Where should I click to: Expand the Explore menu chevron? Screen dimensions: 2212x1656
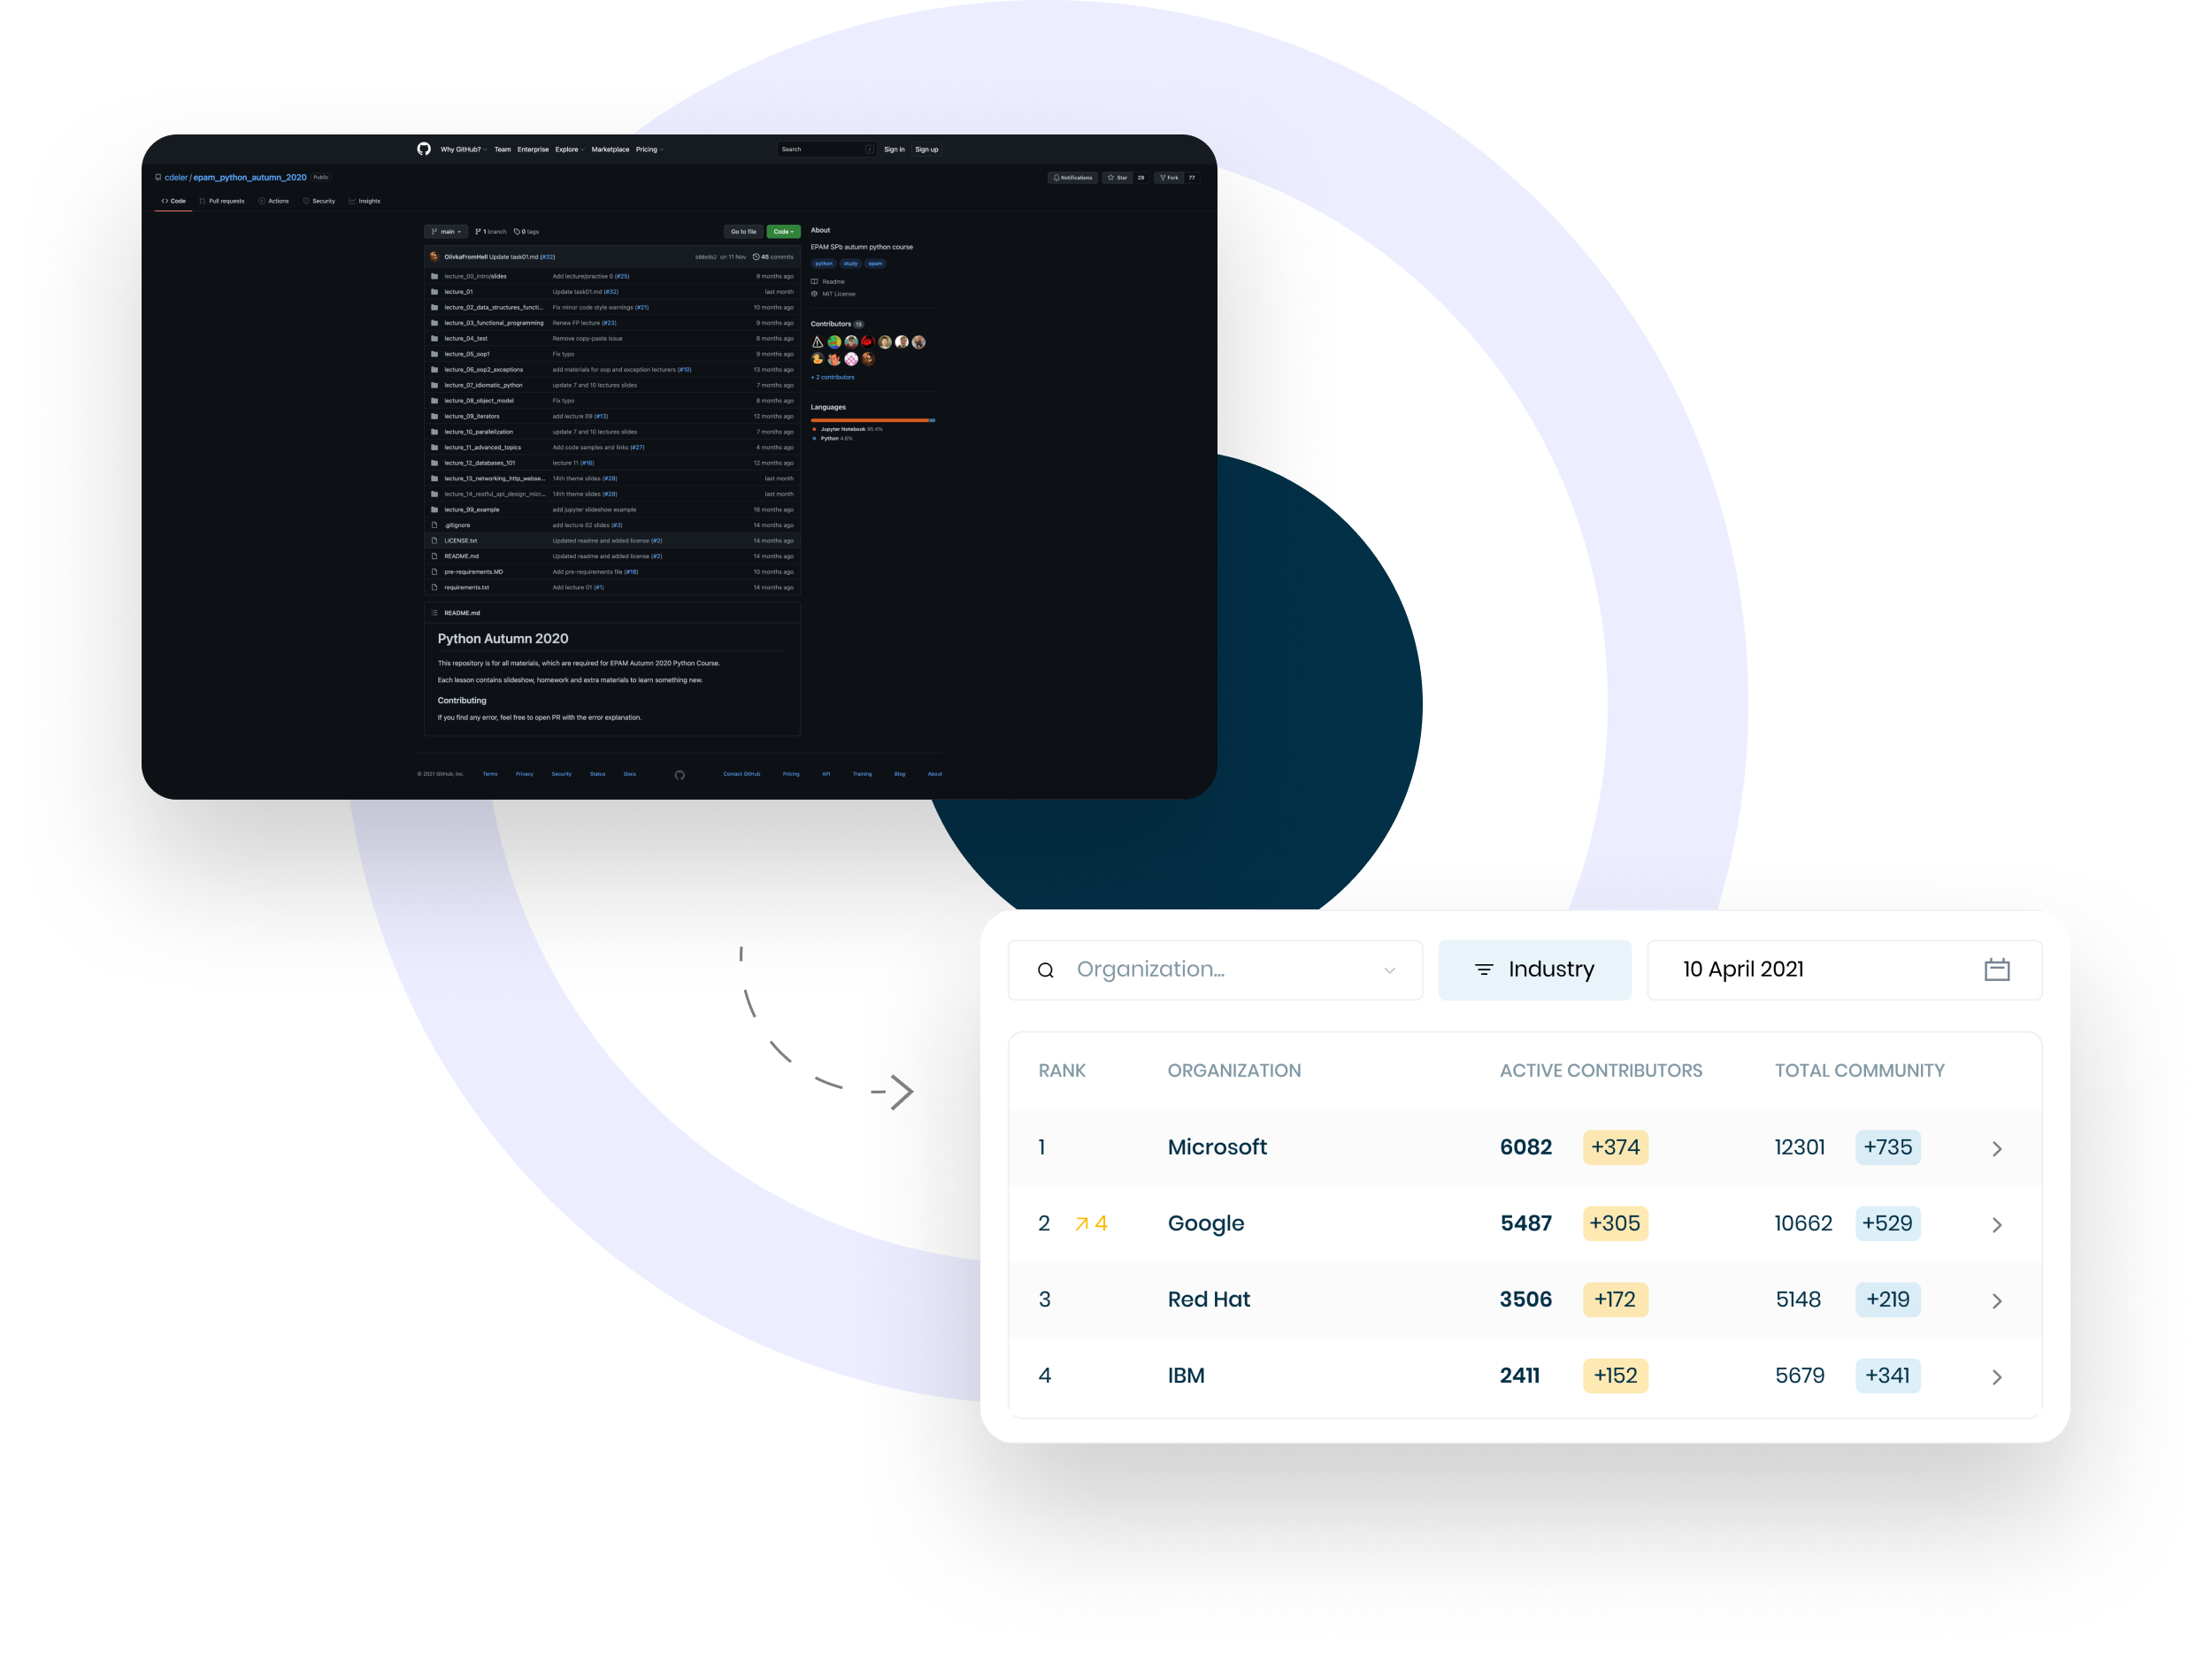pos(583,150)
